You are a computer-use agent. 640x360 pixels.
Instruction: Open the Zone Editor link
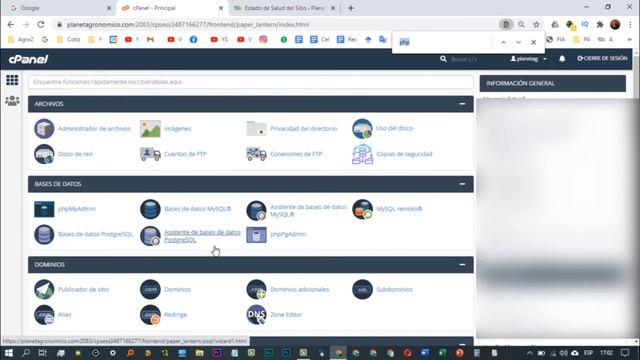[286, 315]
